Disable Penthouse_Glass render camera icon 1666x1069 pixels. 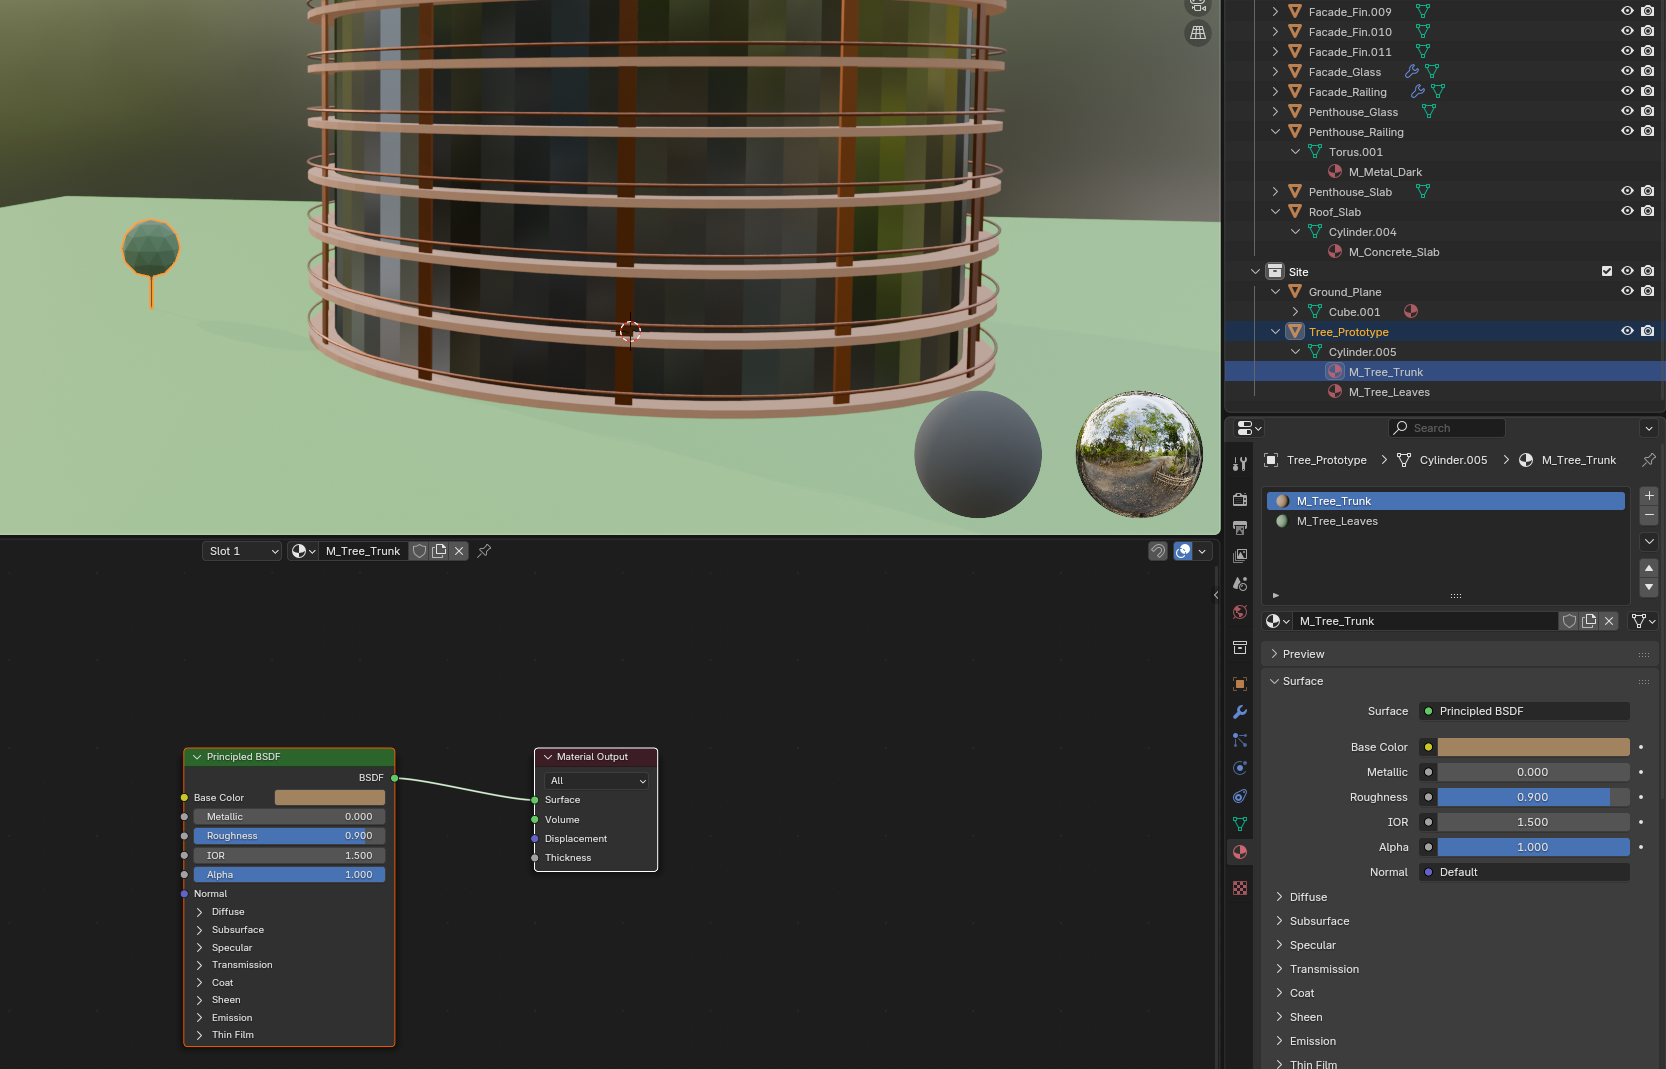[1647, 111]
